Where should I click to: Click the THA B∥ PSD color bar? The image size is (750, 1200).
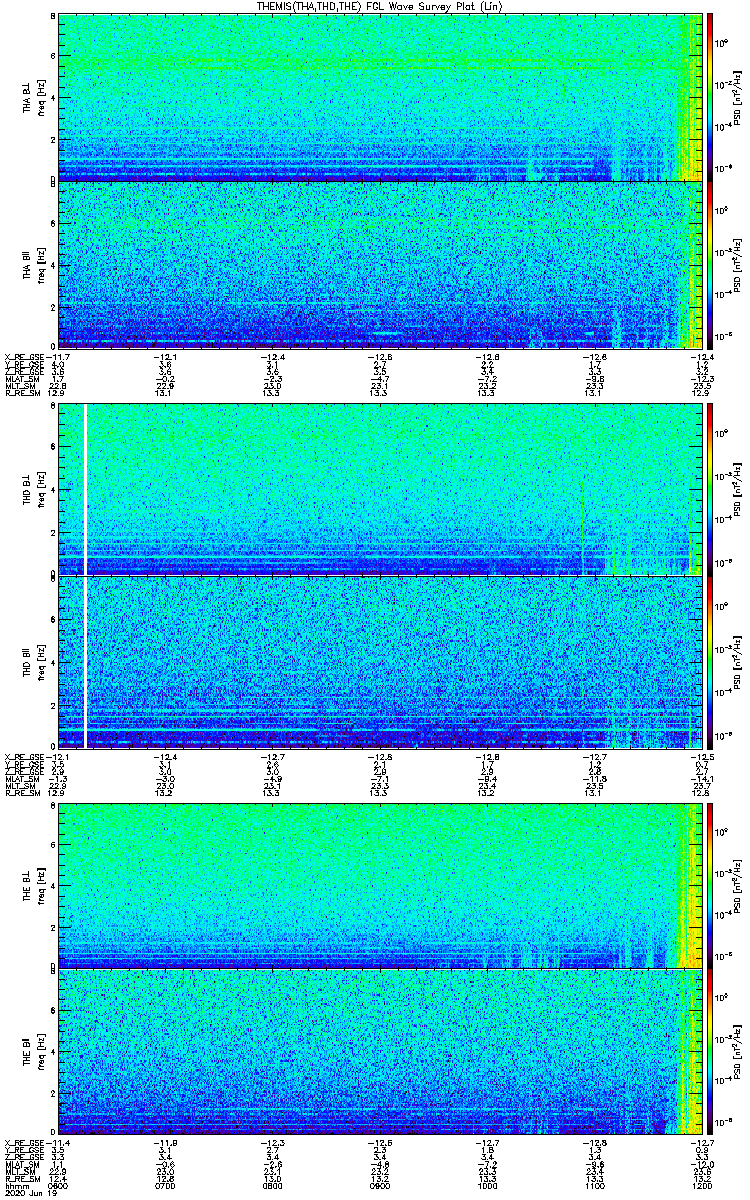(x=710, y=264)
